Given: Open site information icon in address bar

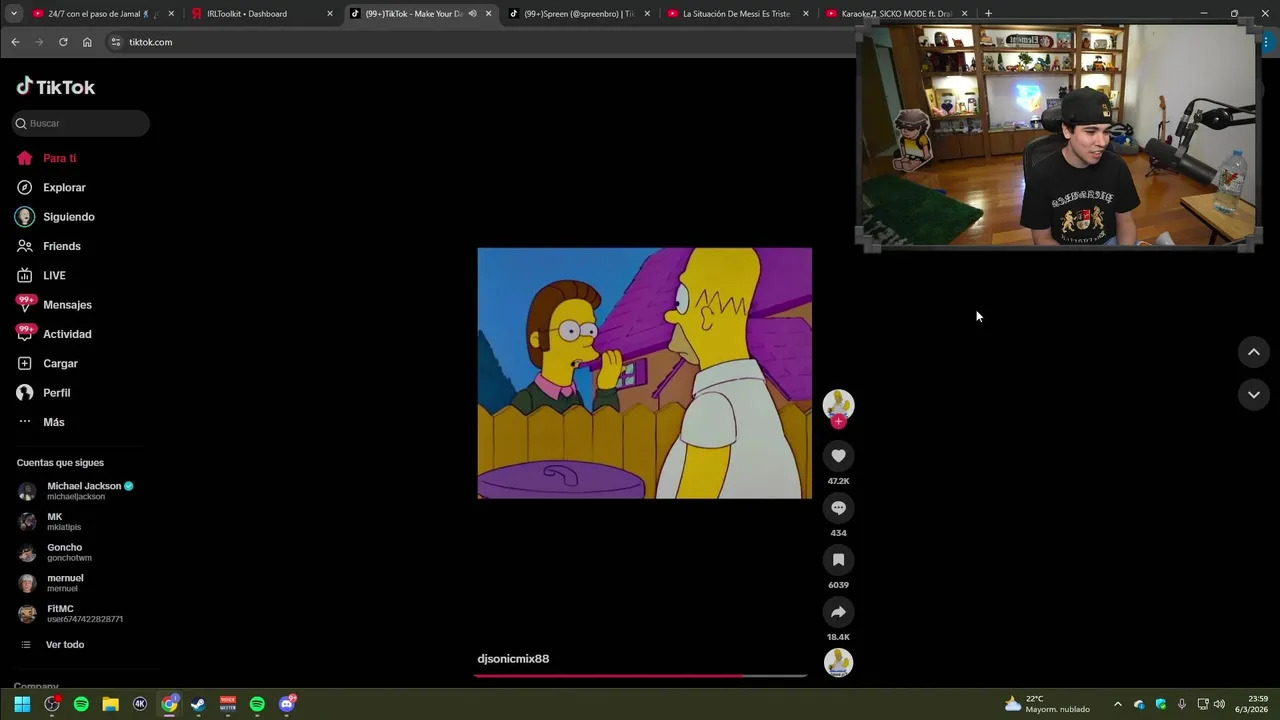Looking at the screenshot, I should [116, 42].
